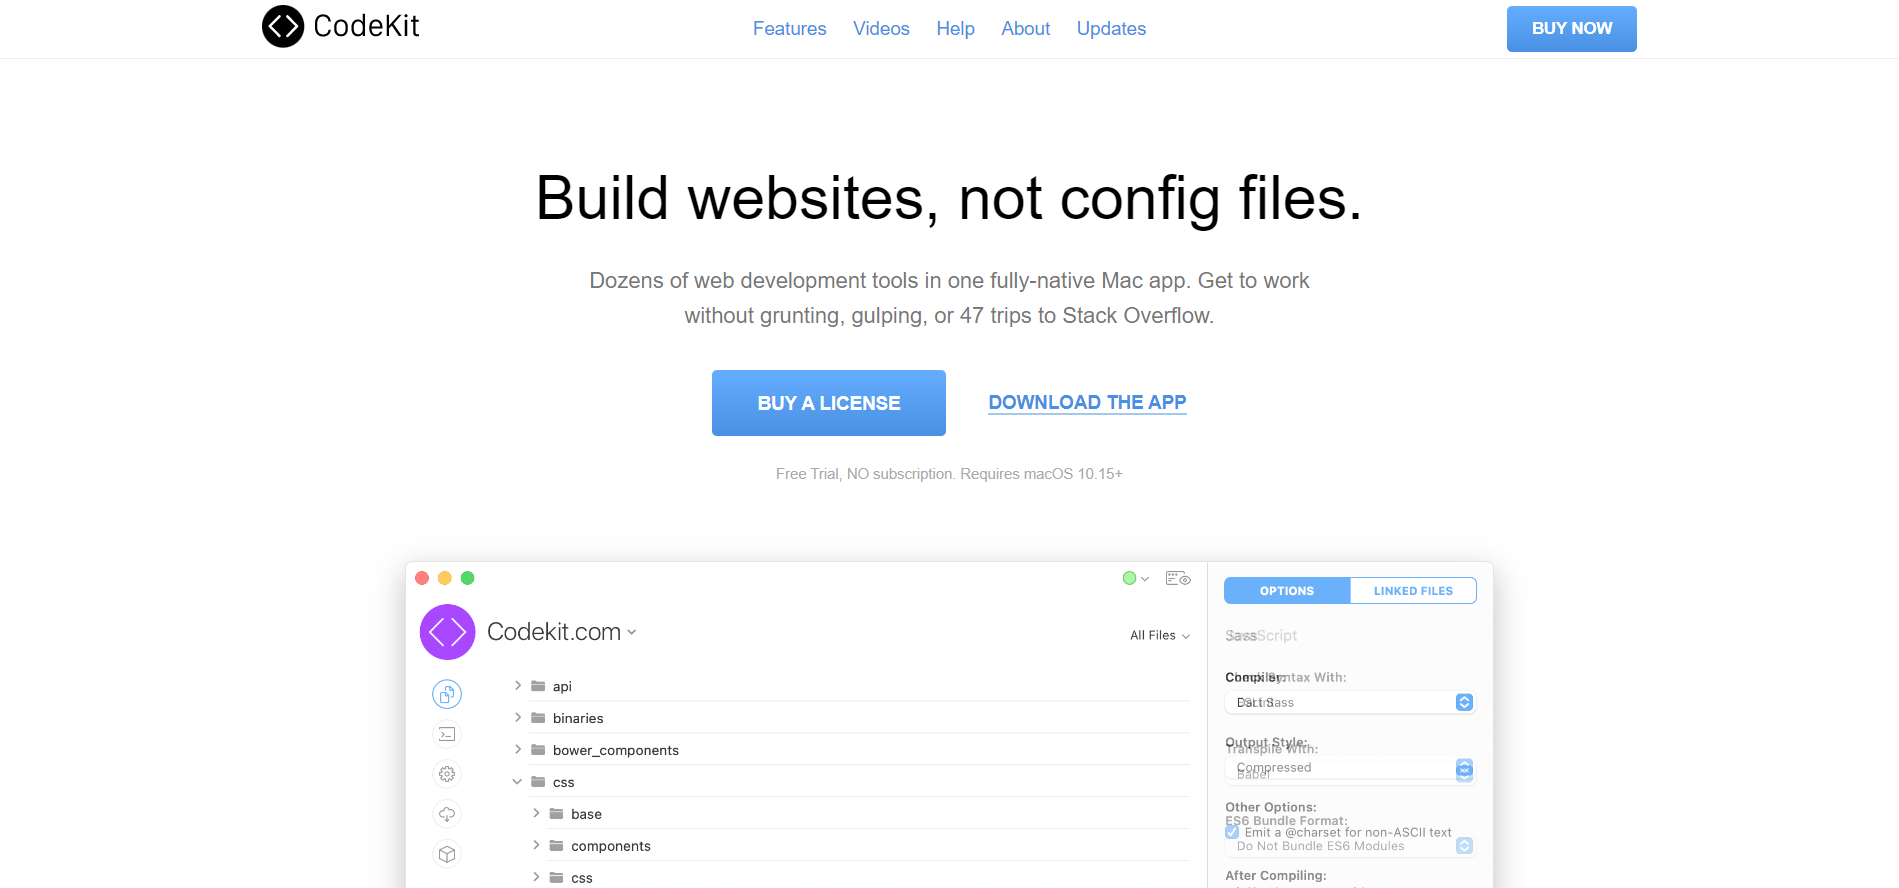Open the Compressed output style dropdown

[x=1350, y=768]
